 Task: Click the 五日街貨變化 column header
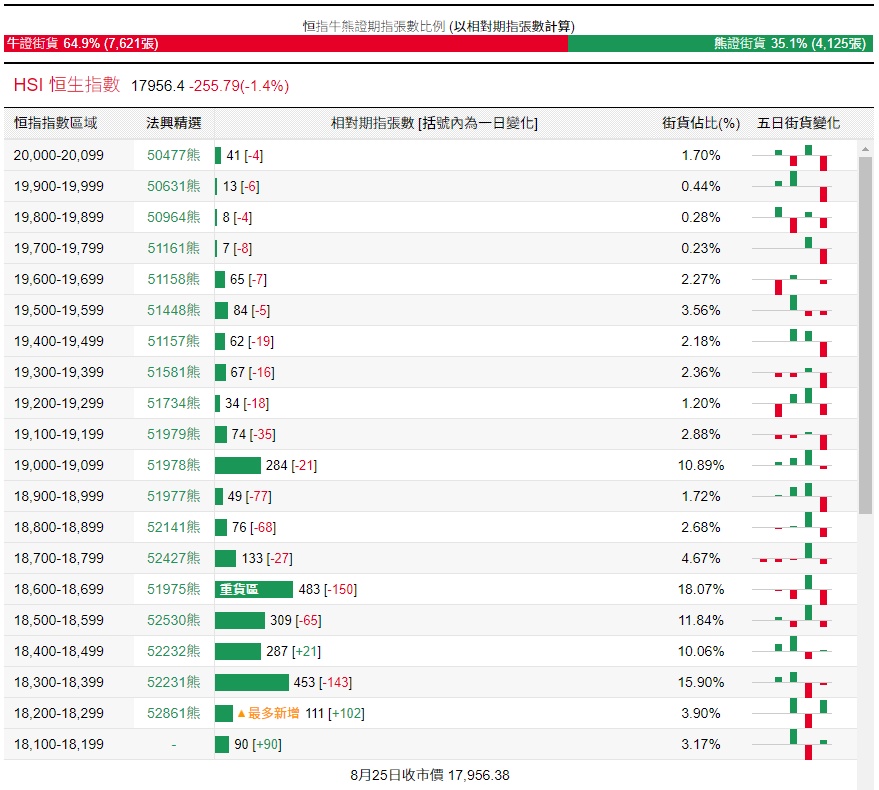point(799,123)
